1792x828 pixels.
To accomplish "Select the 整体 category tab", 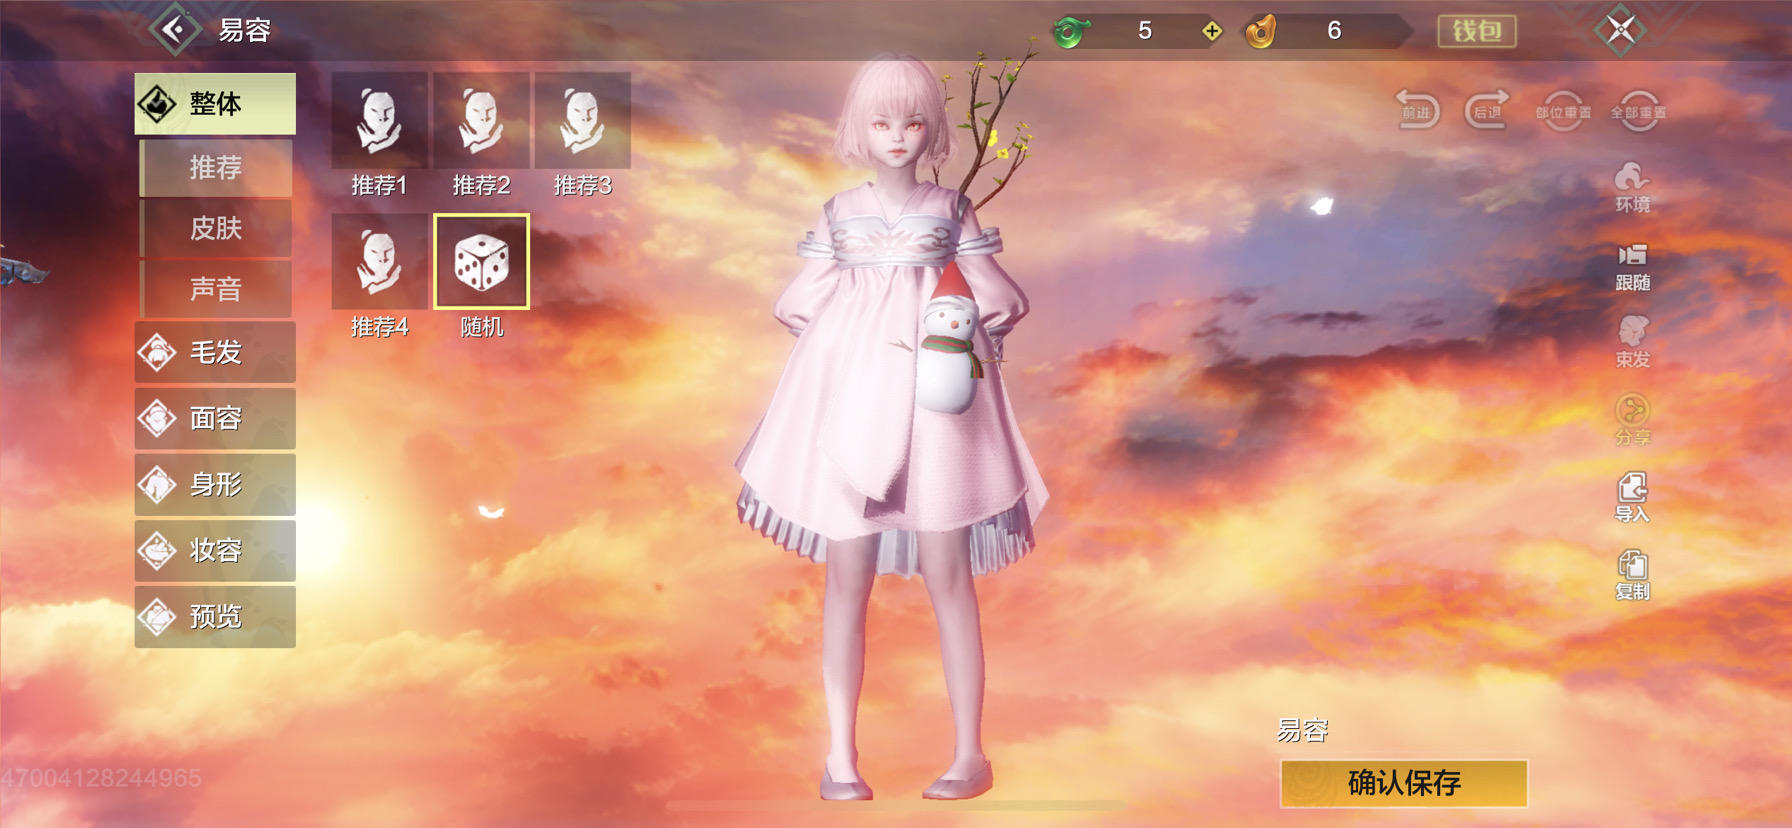I will pyautogui.click(x=215, y=103).
